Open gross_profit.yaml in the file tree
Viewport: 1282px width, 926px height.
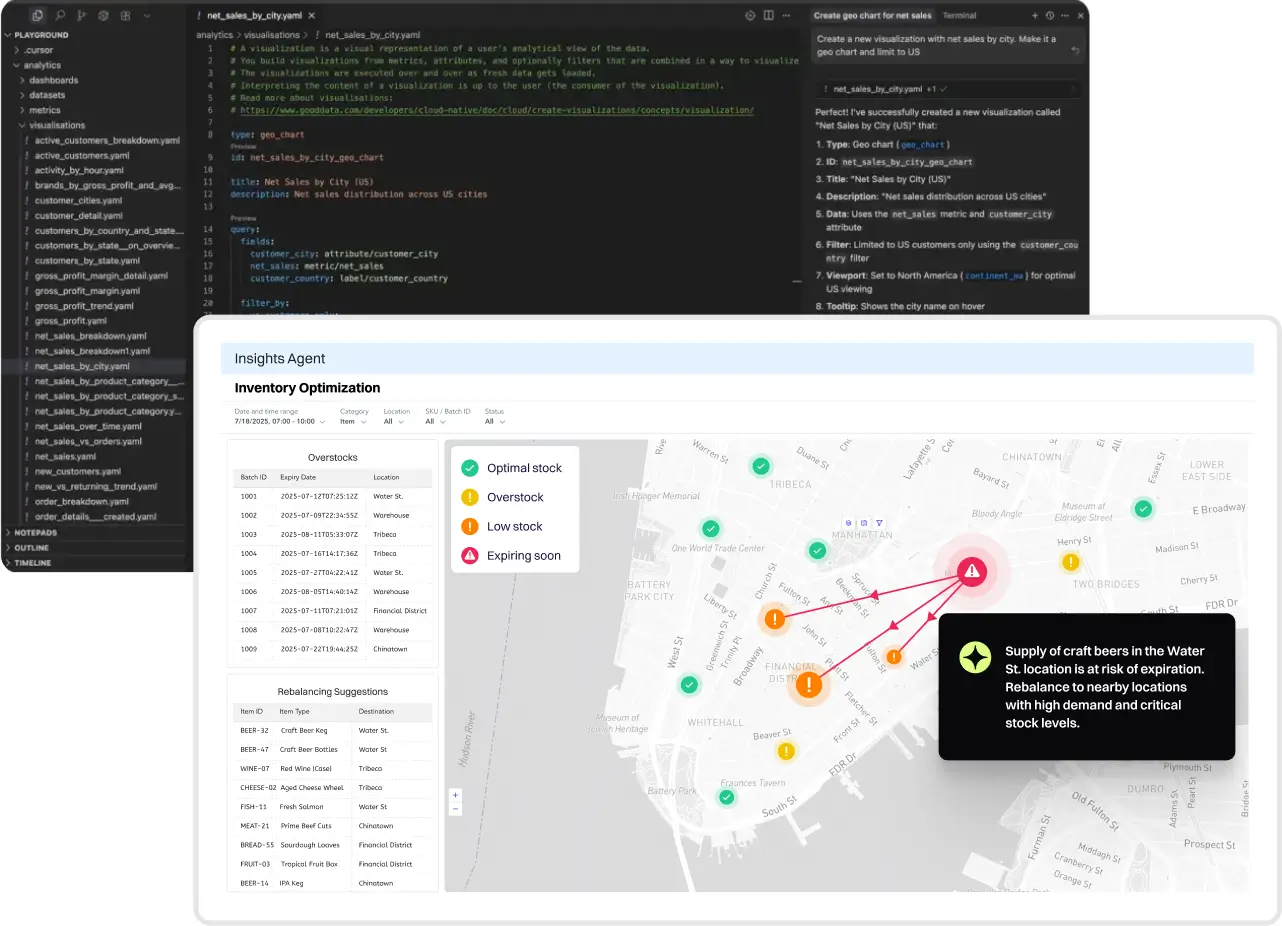pos(71,321)
